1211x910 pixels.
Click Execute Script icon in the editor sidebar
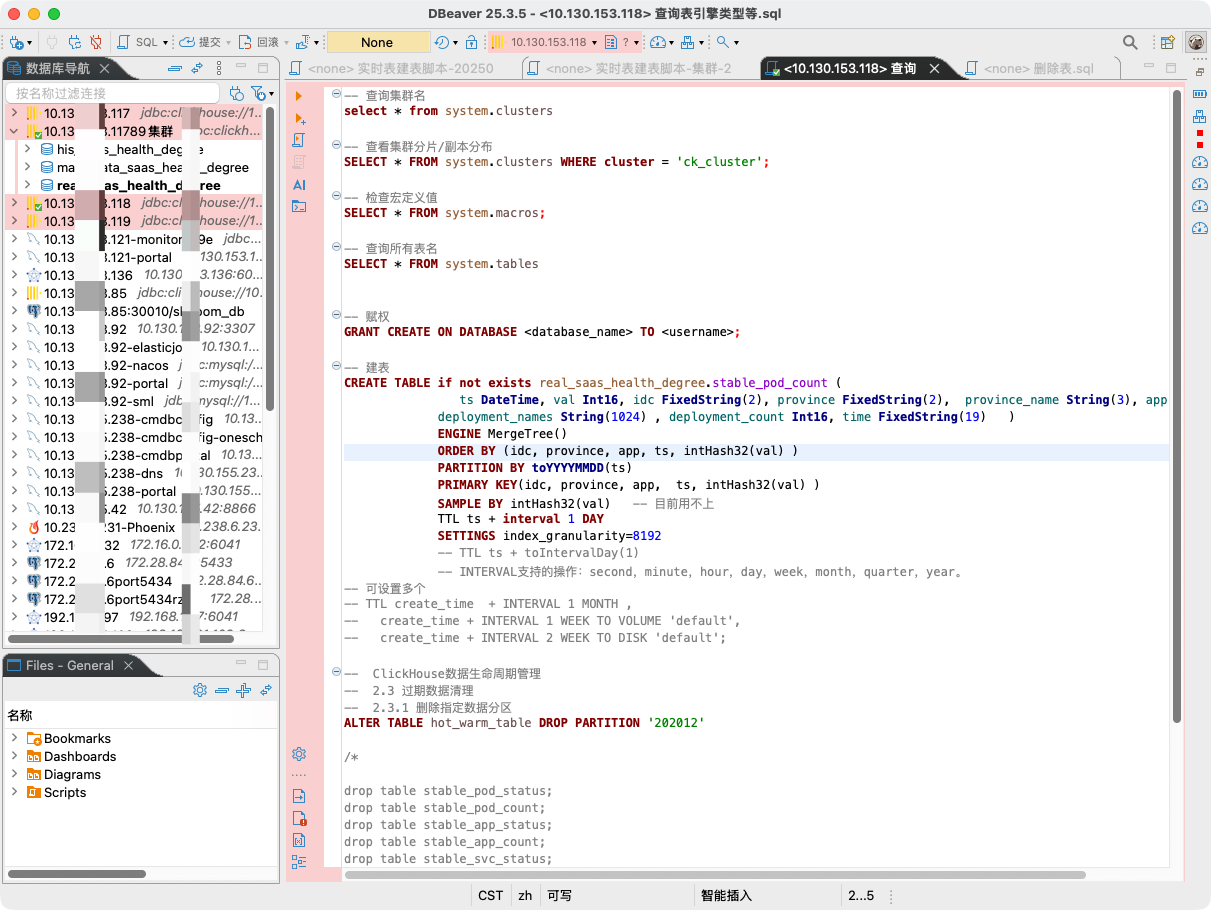299,140
